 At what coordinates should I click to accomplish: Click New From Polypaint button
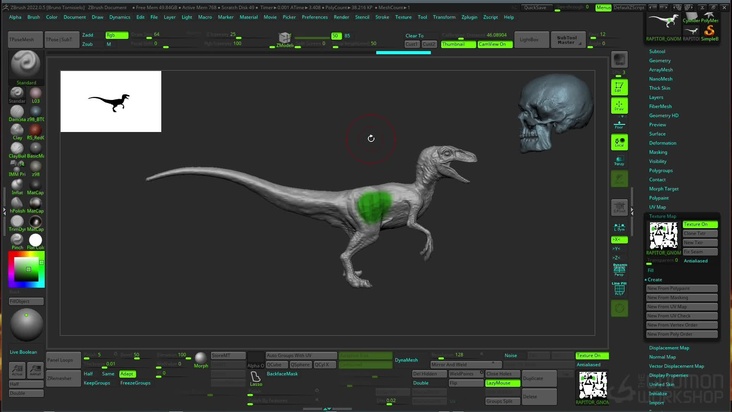point(682,288)
